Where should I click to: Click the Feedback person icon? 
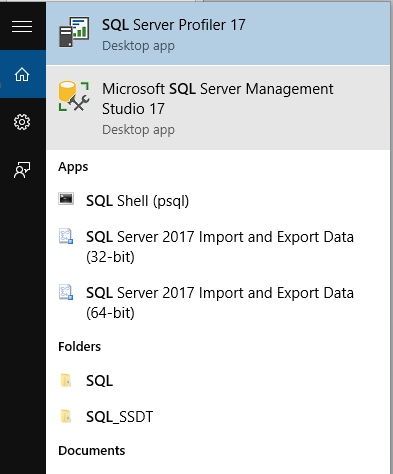point(22,170)
